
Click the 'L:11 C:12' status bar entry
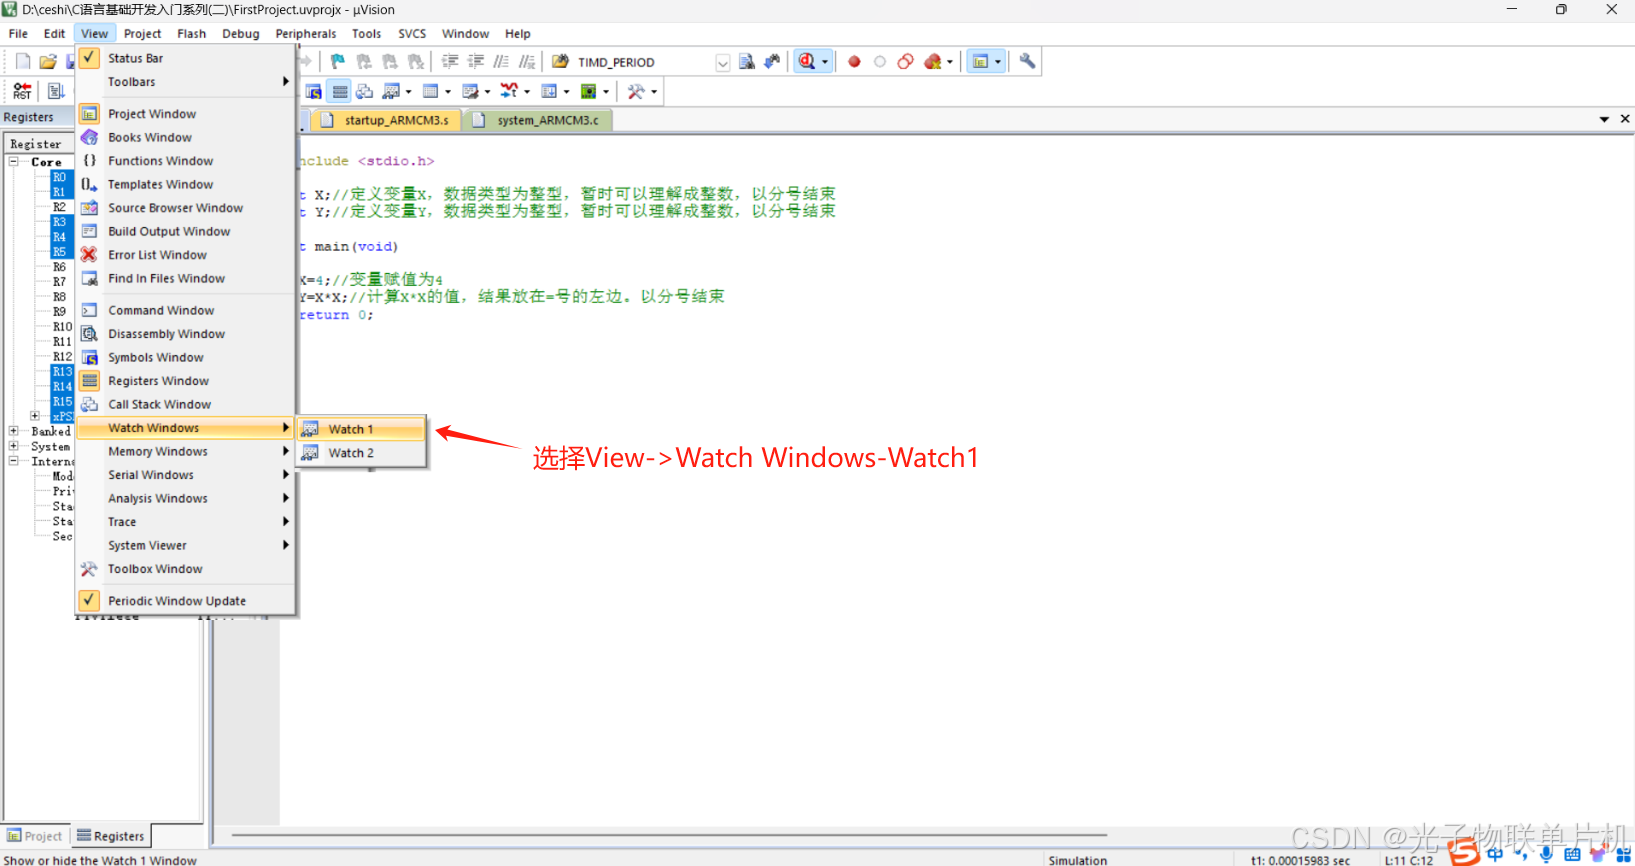coord(1409,860)
